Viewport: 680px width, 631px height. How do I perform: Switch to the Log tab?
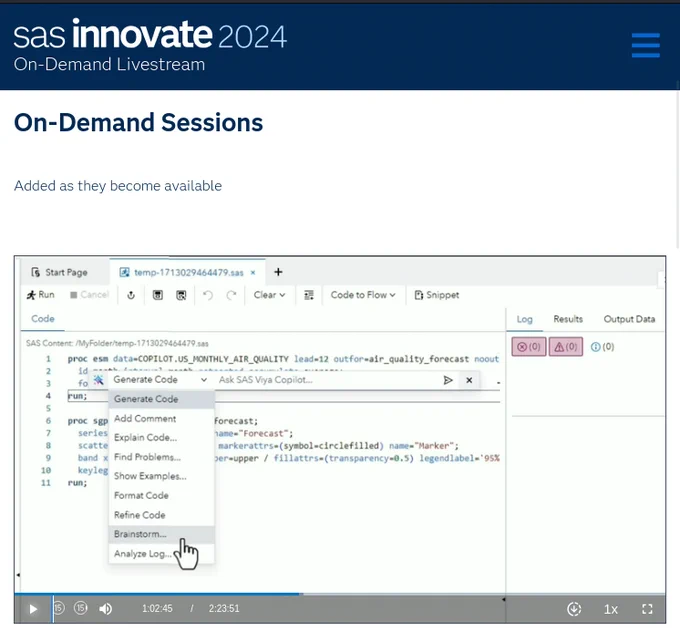coord(524,319)
